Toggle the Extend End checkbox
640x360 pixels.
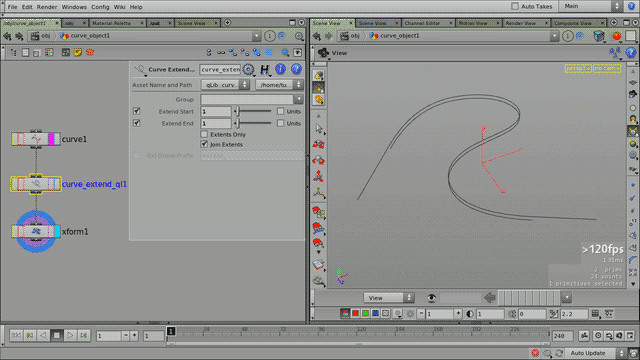pos(137,123)
